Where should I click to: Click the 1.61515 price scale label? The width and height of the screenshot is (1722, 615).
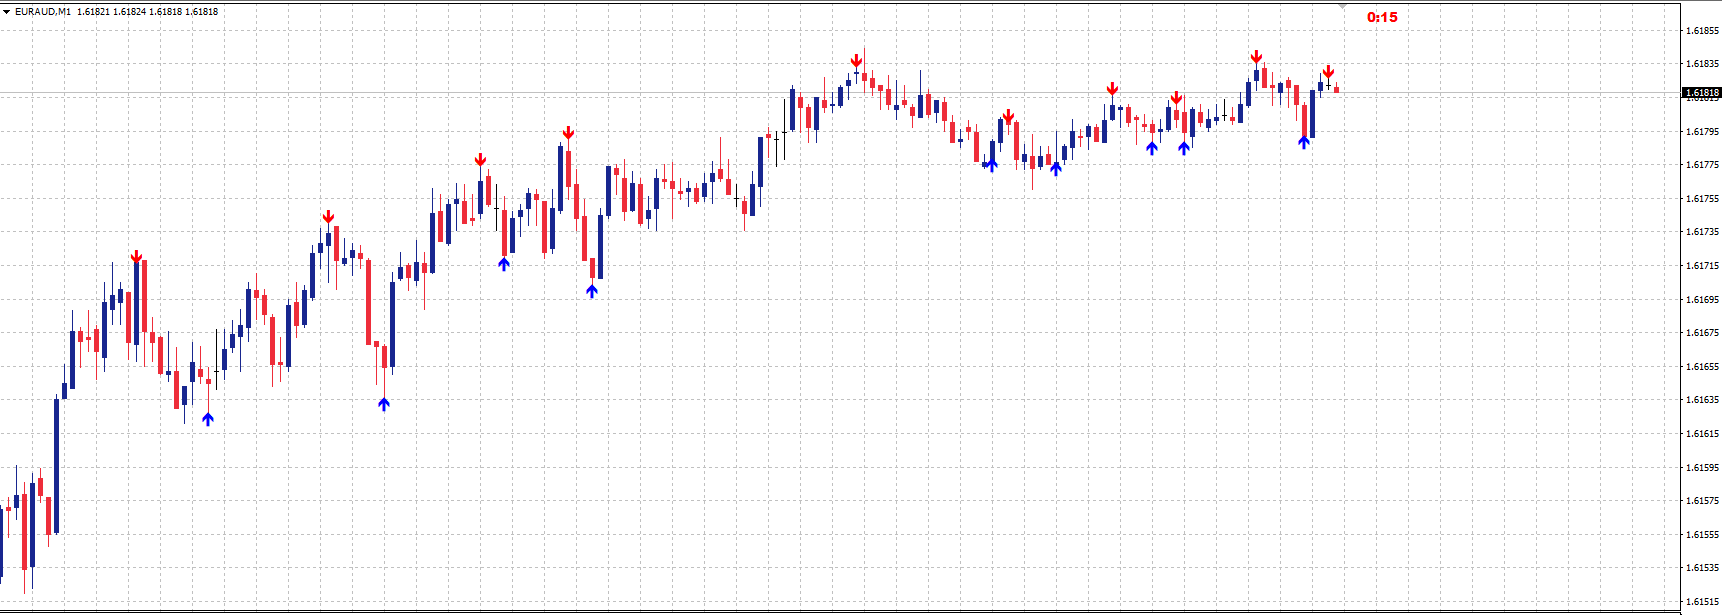[1702, 602]
